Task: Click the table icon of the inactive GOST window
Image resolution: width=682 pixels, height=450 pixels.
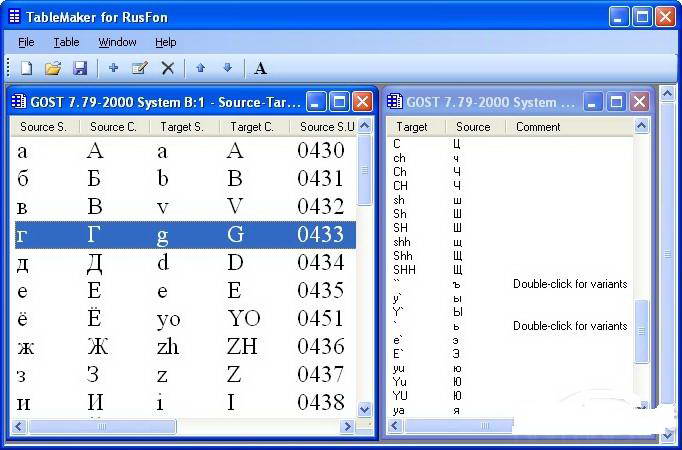Action: 394,102
